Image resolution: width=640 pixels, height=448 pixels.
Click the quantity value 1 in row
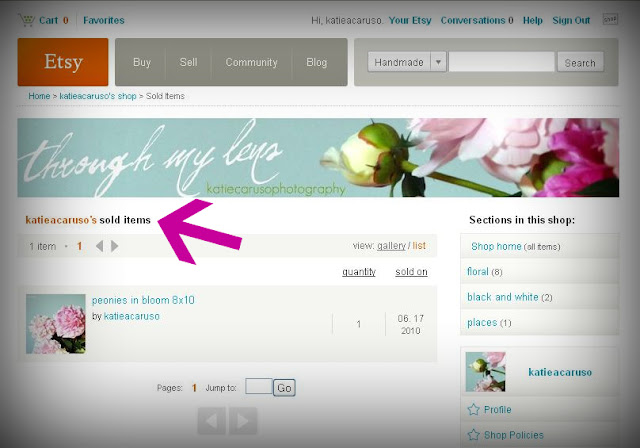click(x=358, y=324)
